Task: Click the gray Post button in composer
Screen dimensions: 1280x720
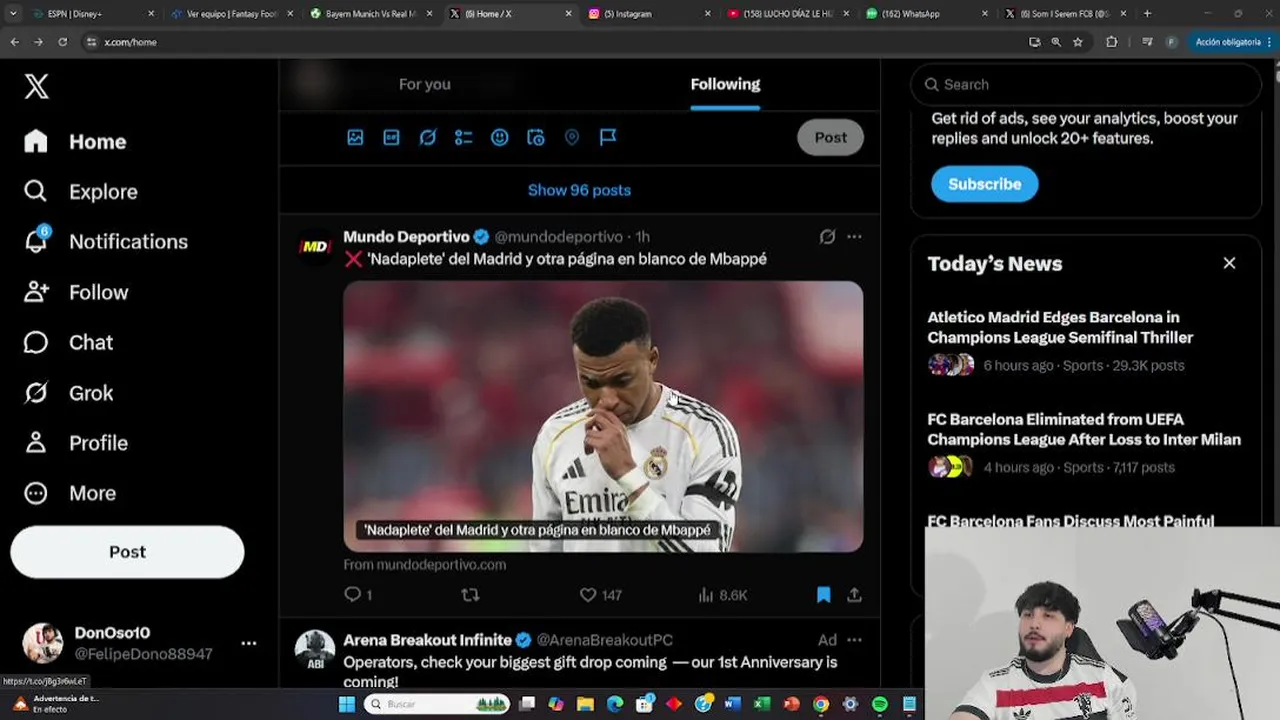Action: (830, 137)
